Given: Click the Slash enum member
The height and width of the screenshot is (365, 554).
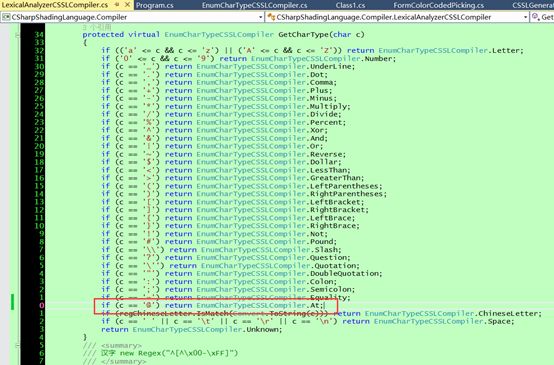Looking at the screenshot, I should point(326,249).
